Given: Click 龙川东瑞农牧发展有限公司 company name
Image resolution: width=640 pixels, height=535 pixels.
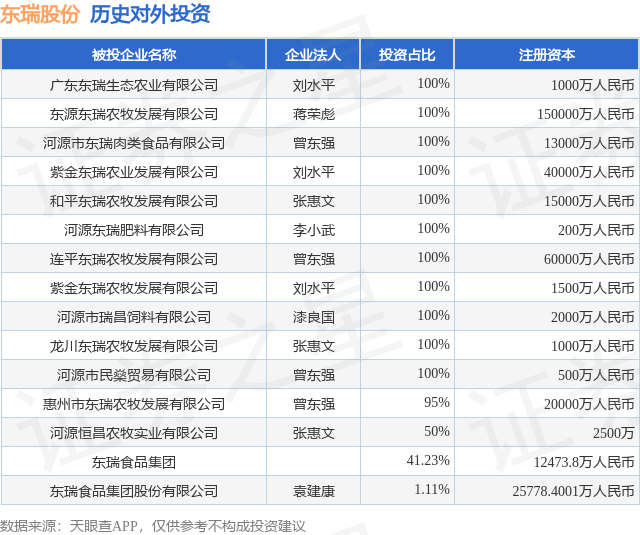Looking at the screenshot, I should [x=134, y=346].
